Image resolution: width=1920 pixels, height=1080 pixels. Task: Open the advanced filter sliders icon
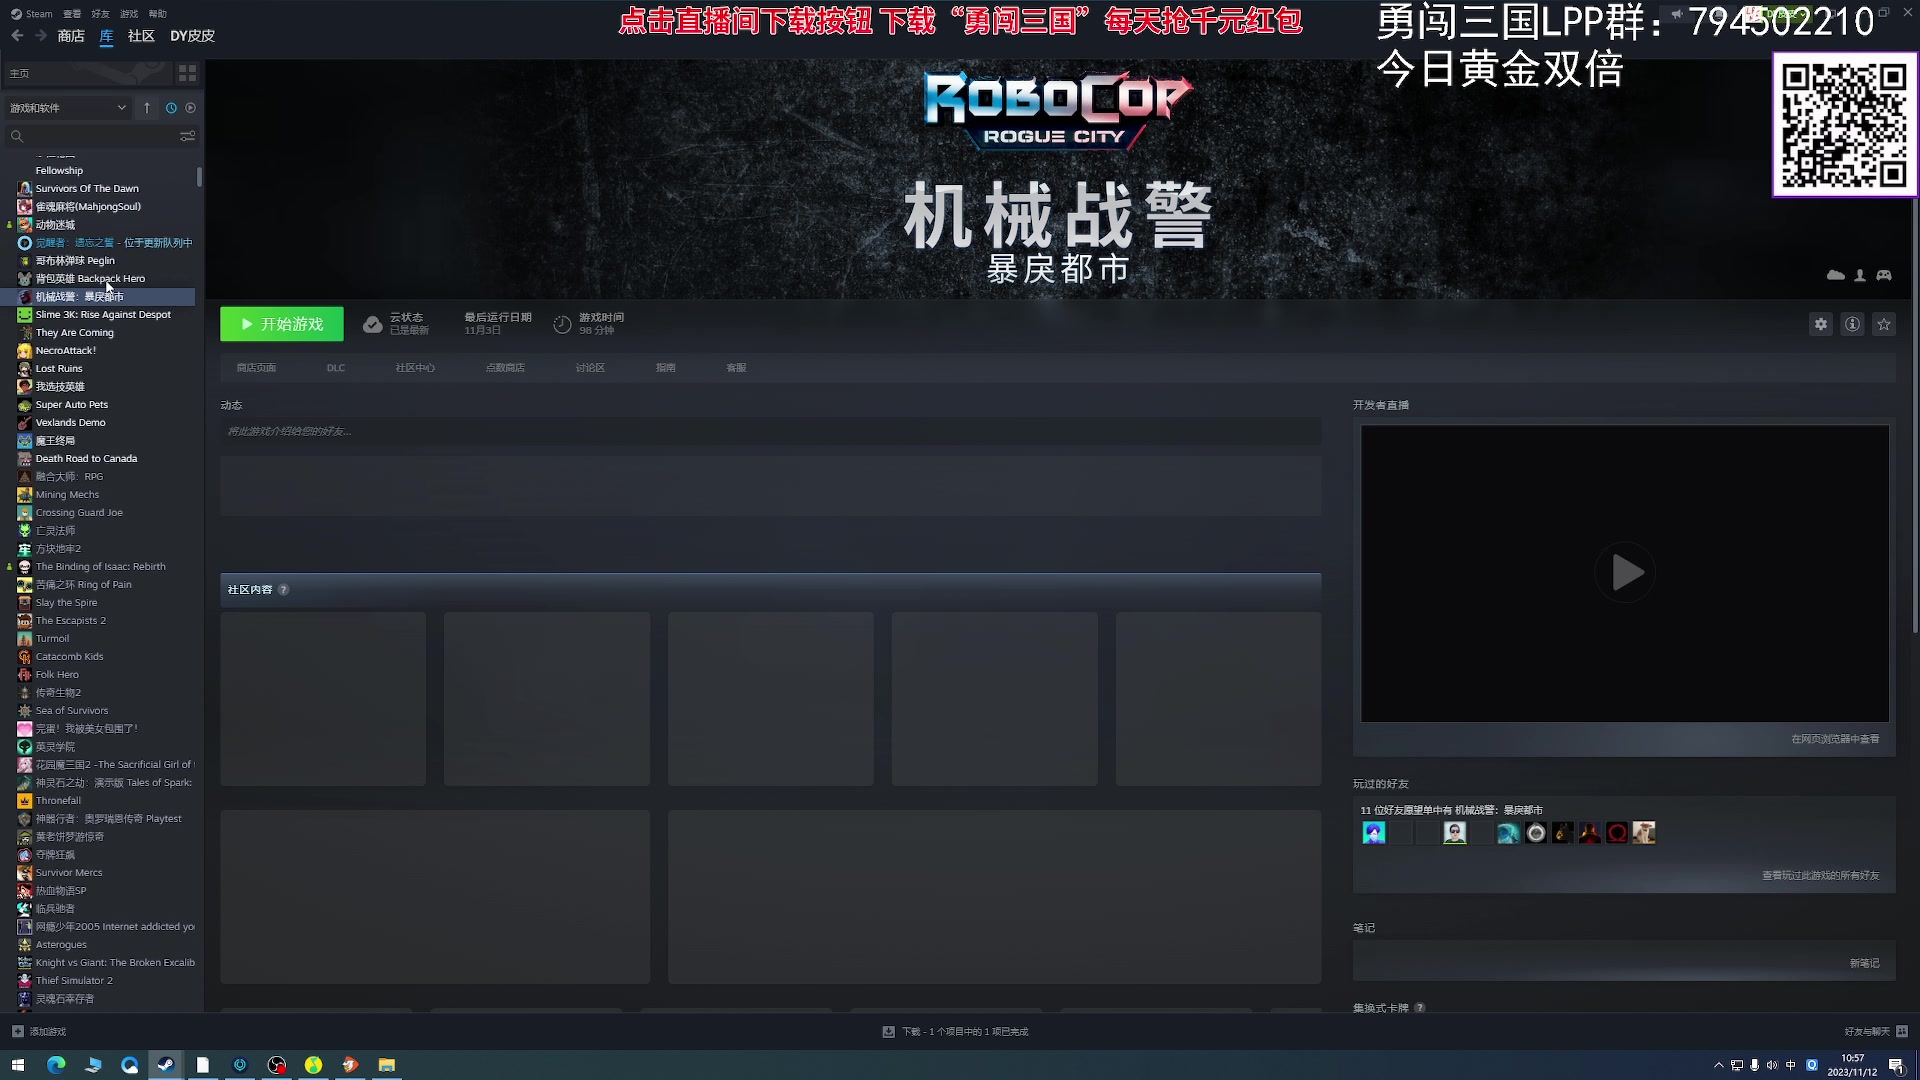187,136
